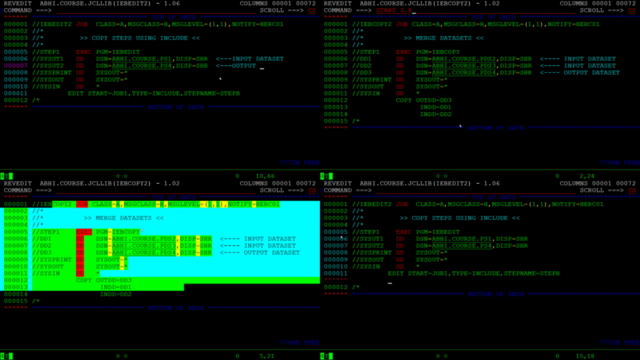Click the 'ABHI.COURSE.PS1' dataset name in upper-left session

pyautogui.click(x=142, y=59)
